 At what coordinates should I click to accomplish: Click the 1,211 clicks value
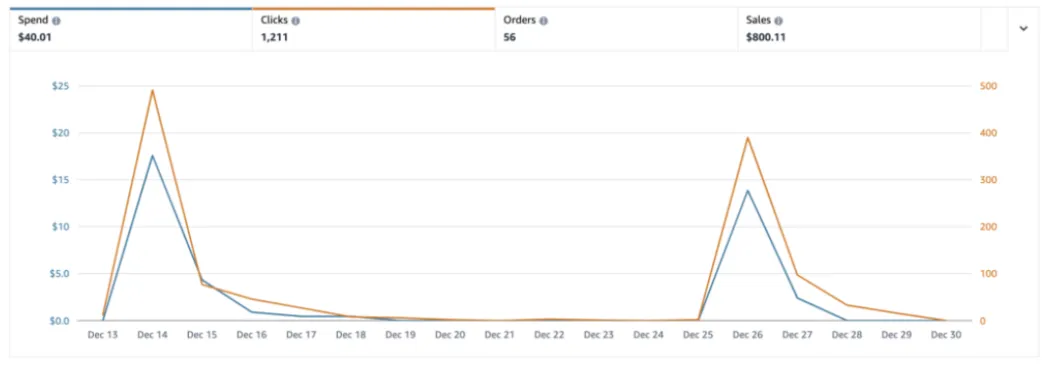pos(275,37)
